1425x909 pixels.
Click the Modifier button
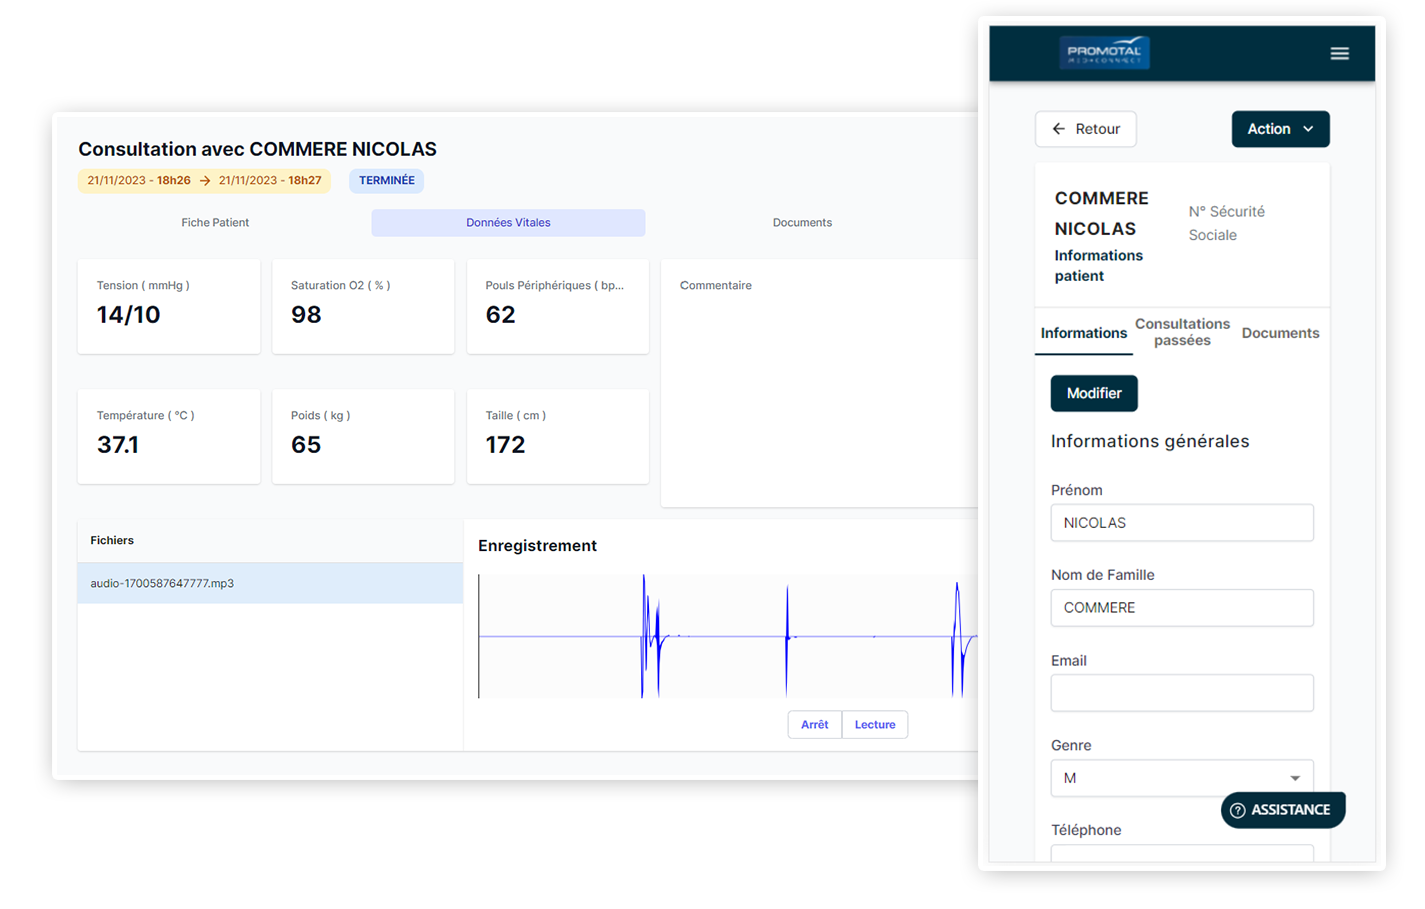pyautogui.click(x=1094, y=393)
